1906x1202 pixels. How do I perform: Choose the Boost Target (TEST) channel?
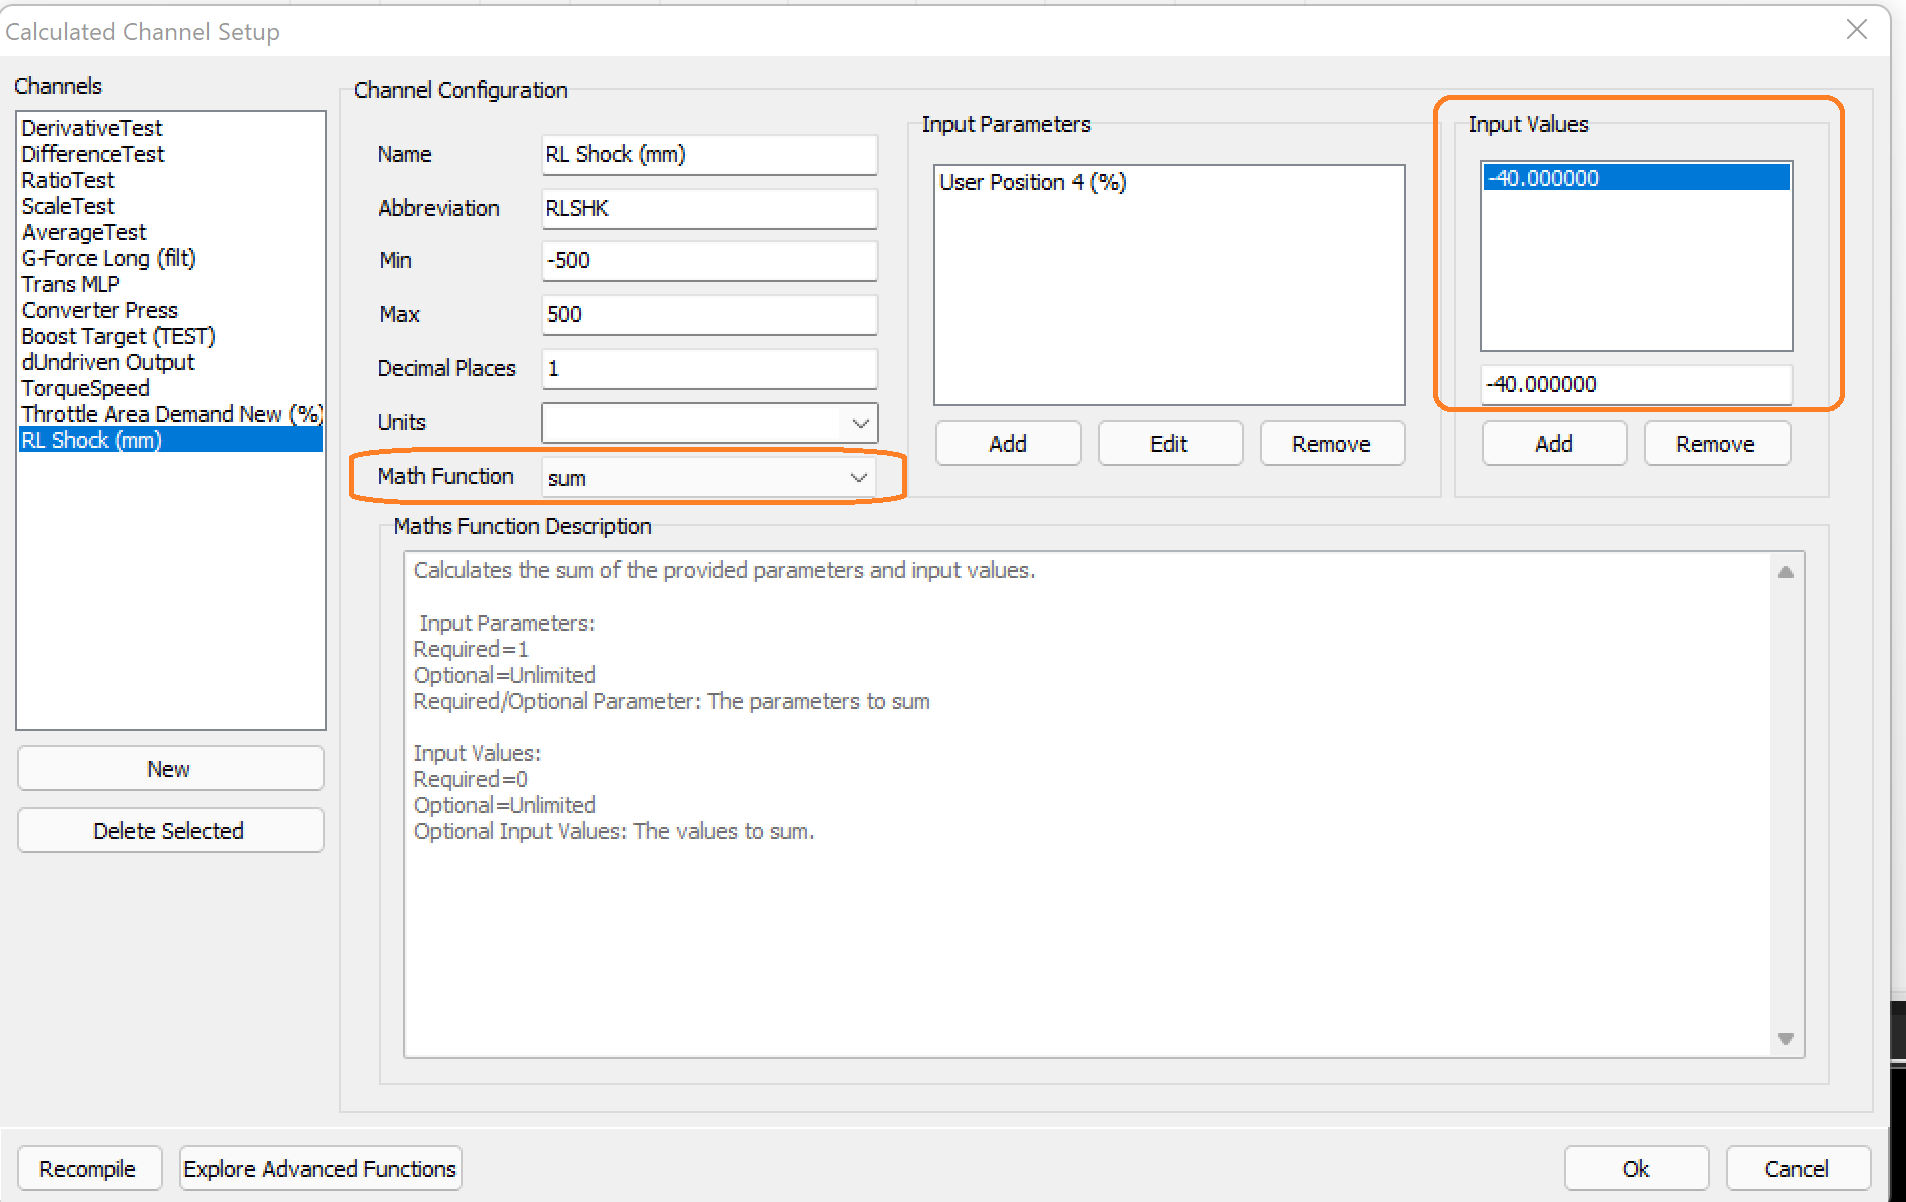coord(118,336)
